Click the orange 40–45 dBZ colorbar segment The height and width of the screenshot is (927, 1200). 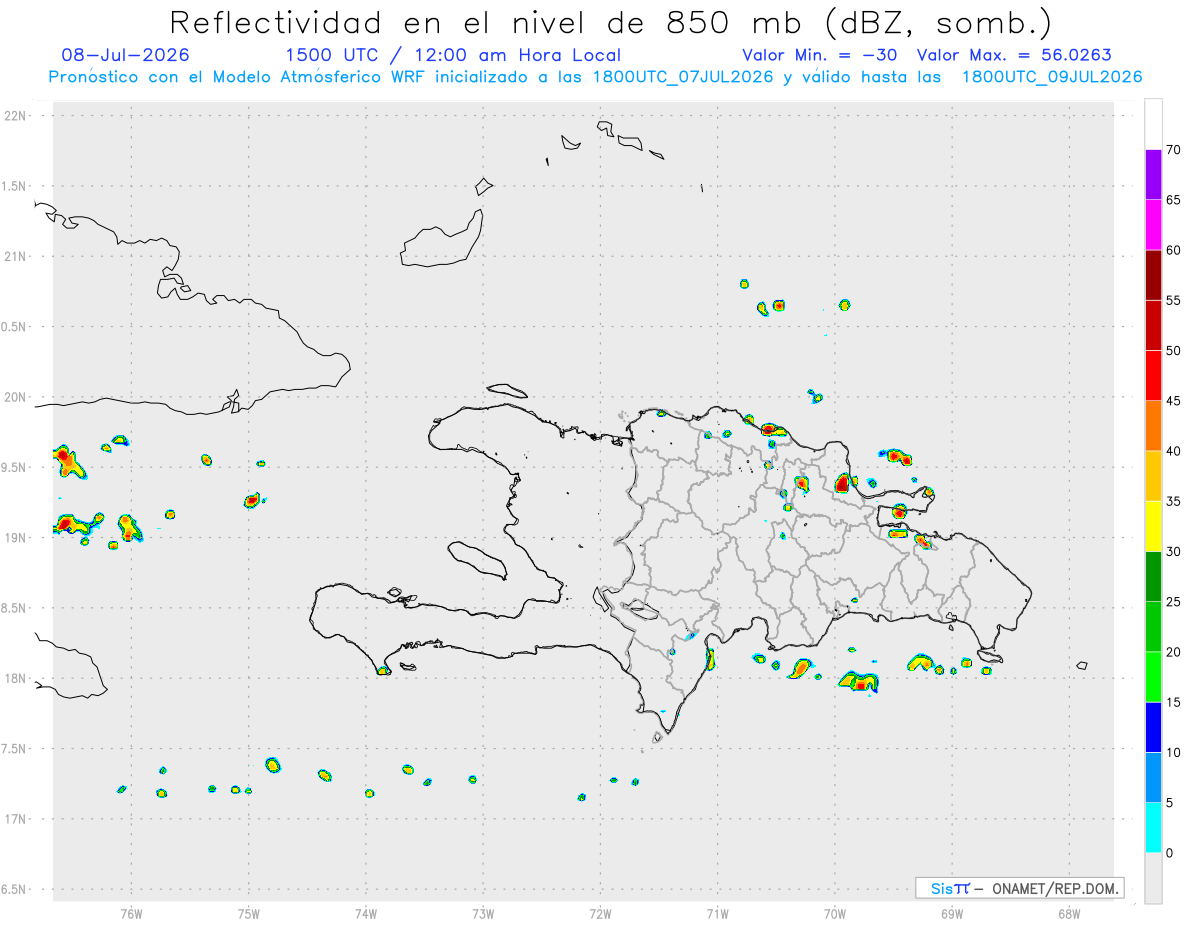tap(1153, 426)
